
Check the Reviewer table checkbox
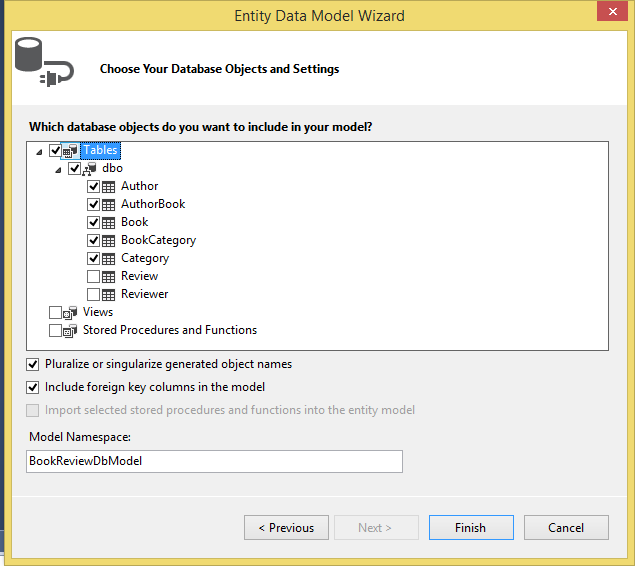click(x=93, y=294)
